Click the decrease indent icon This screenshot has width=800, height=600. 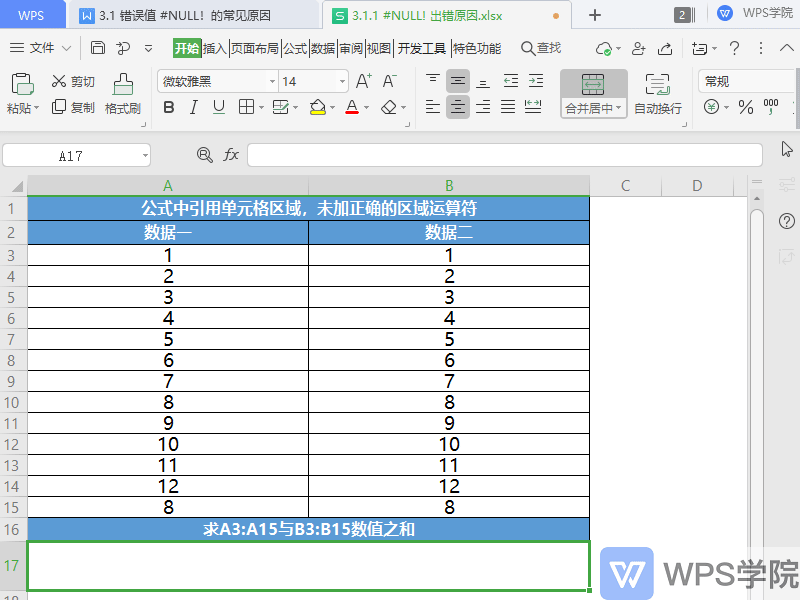tap(511, 81)
